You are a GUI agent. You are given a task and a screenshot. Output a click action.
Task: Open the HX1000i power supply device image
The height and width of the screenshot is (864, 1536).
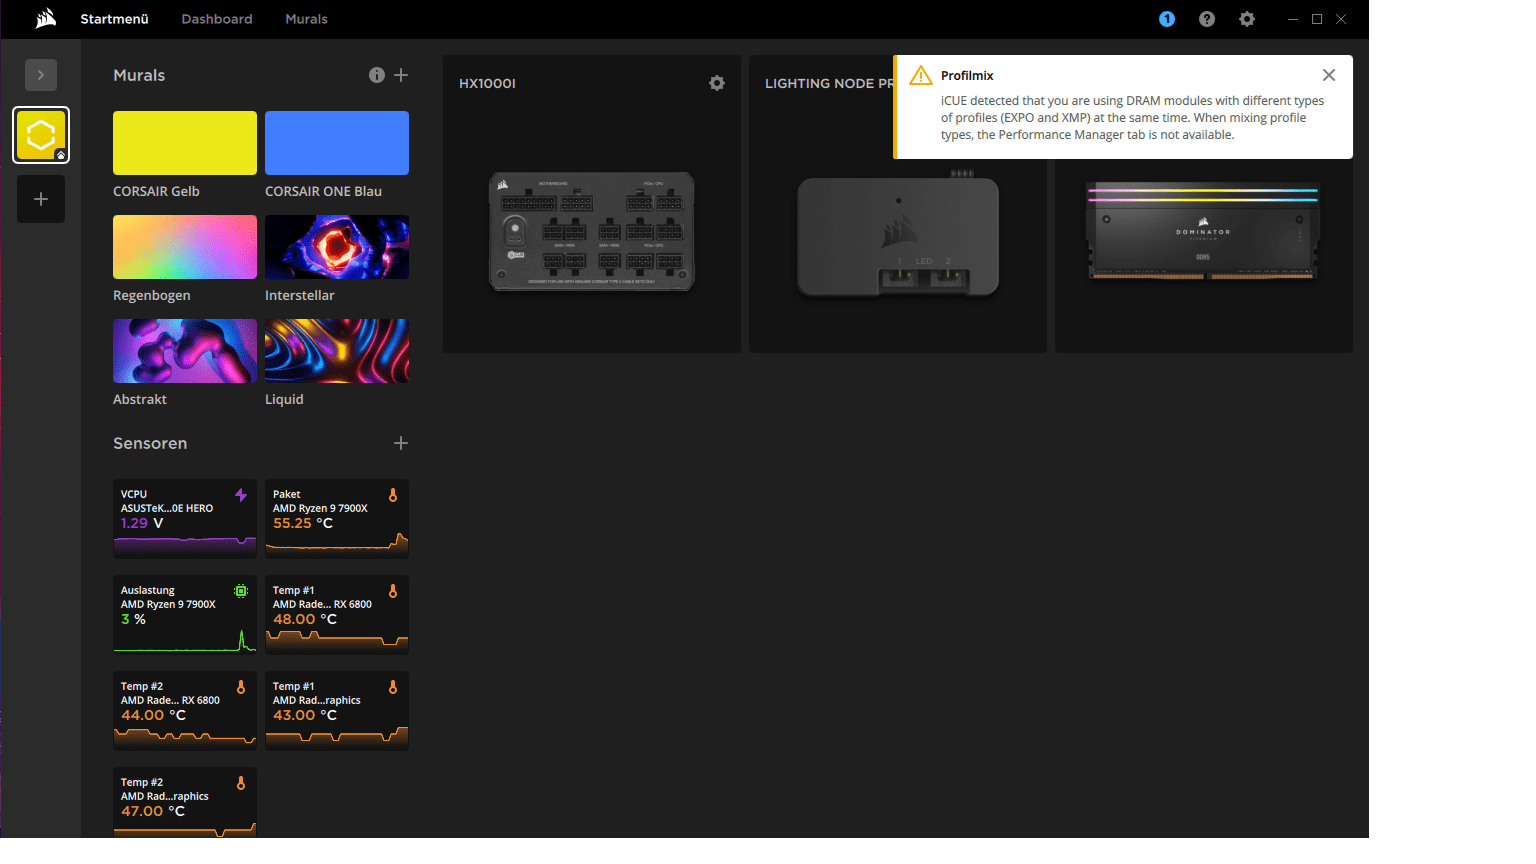click(592, 232)
